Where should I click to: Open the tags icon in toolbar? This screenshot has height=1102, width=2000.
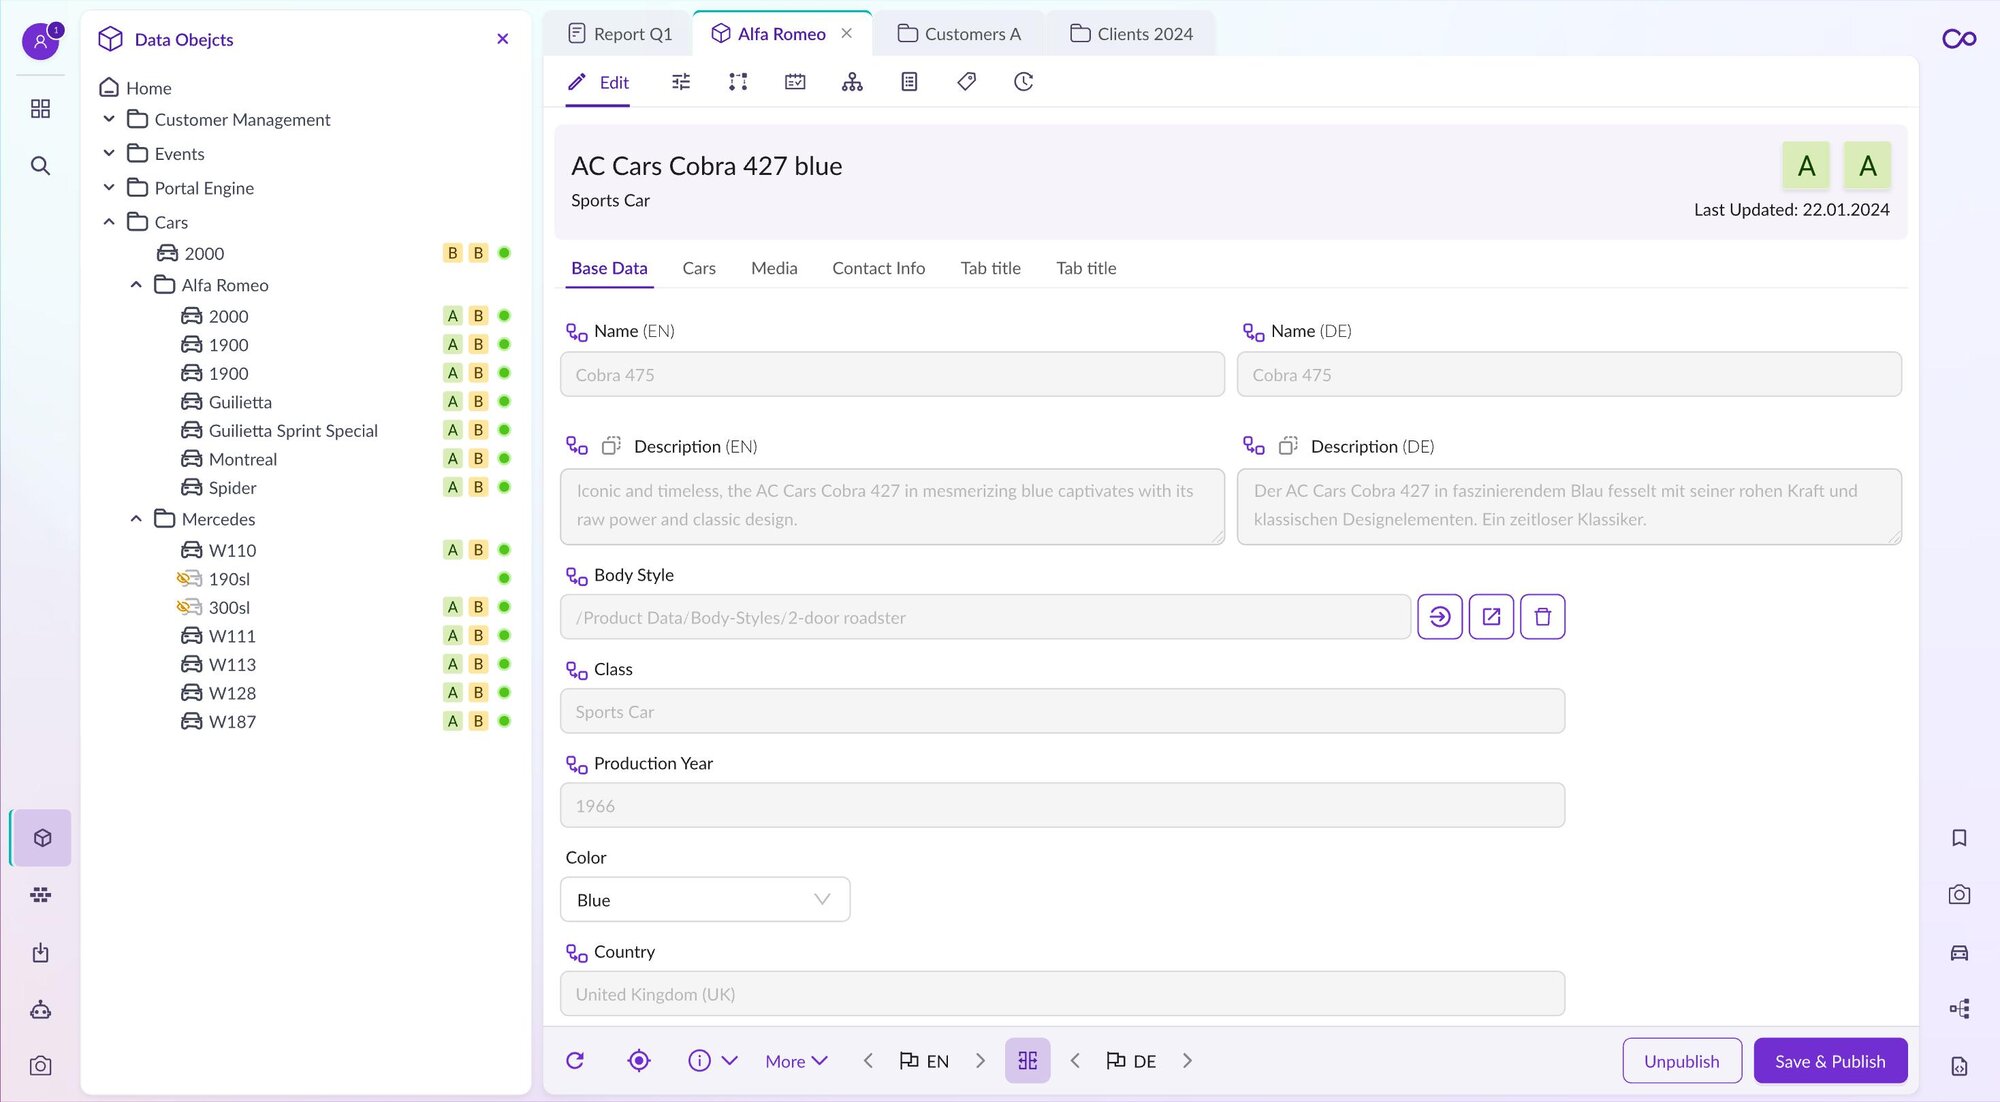[x=966, y=82]
